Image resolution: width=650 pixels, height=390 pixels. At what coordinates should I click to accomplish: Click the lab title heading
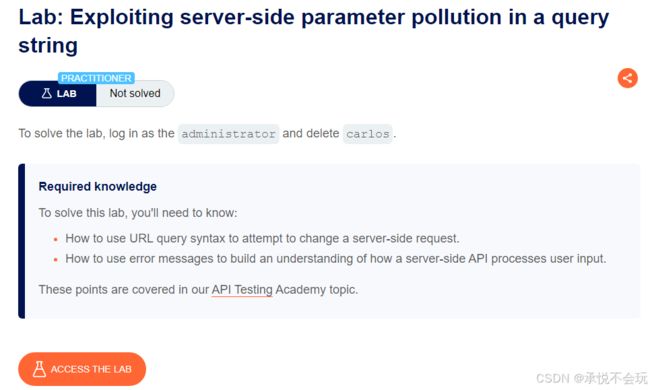pyautogui.click(x=314, y=31)
